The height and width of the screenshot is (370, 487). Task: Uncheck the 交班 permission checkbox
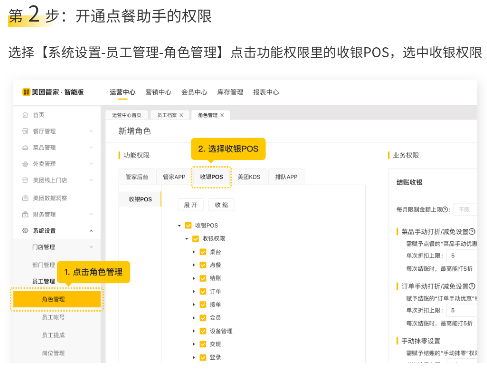[203, 344]
